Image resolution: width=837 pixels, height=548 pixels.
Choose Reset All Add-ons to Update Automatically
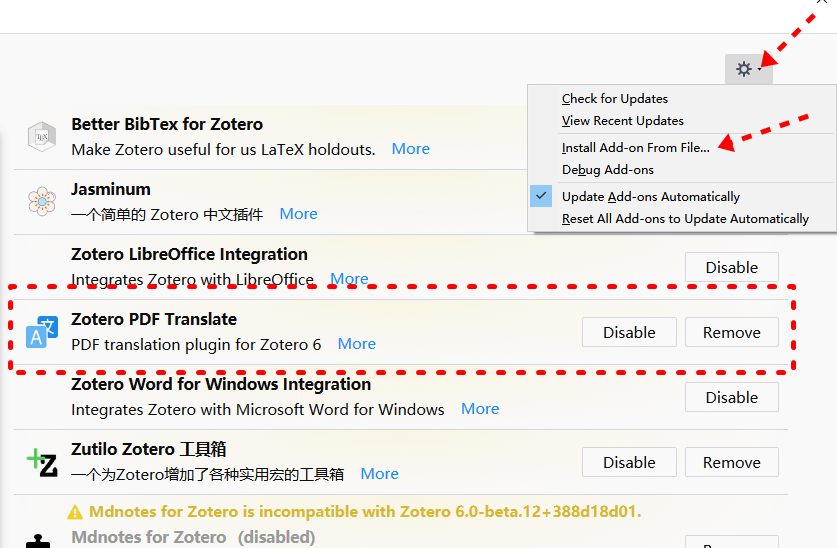[685, 219]
